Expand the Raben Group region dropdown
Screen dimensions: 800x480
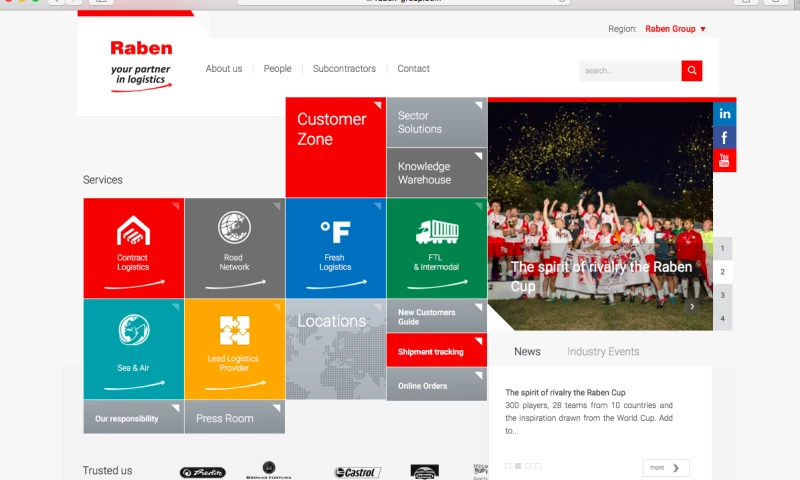(x=676, y=29)
